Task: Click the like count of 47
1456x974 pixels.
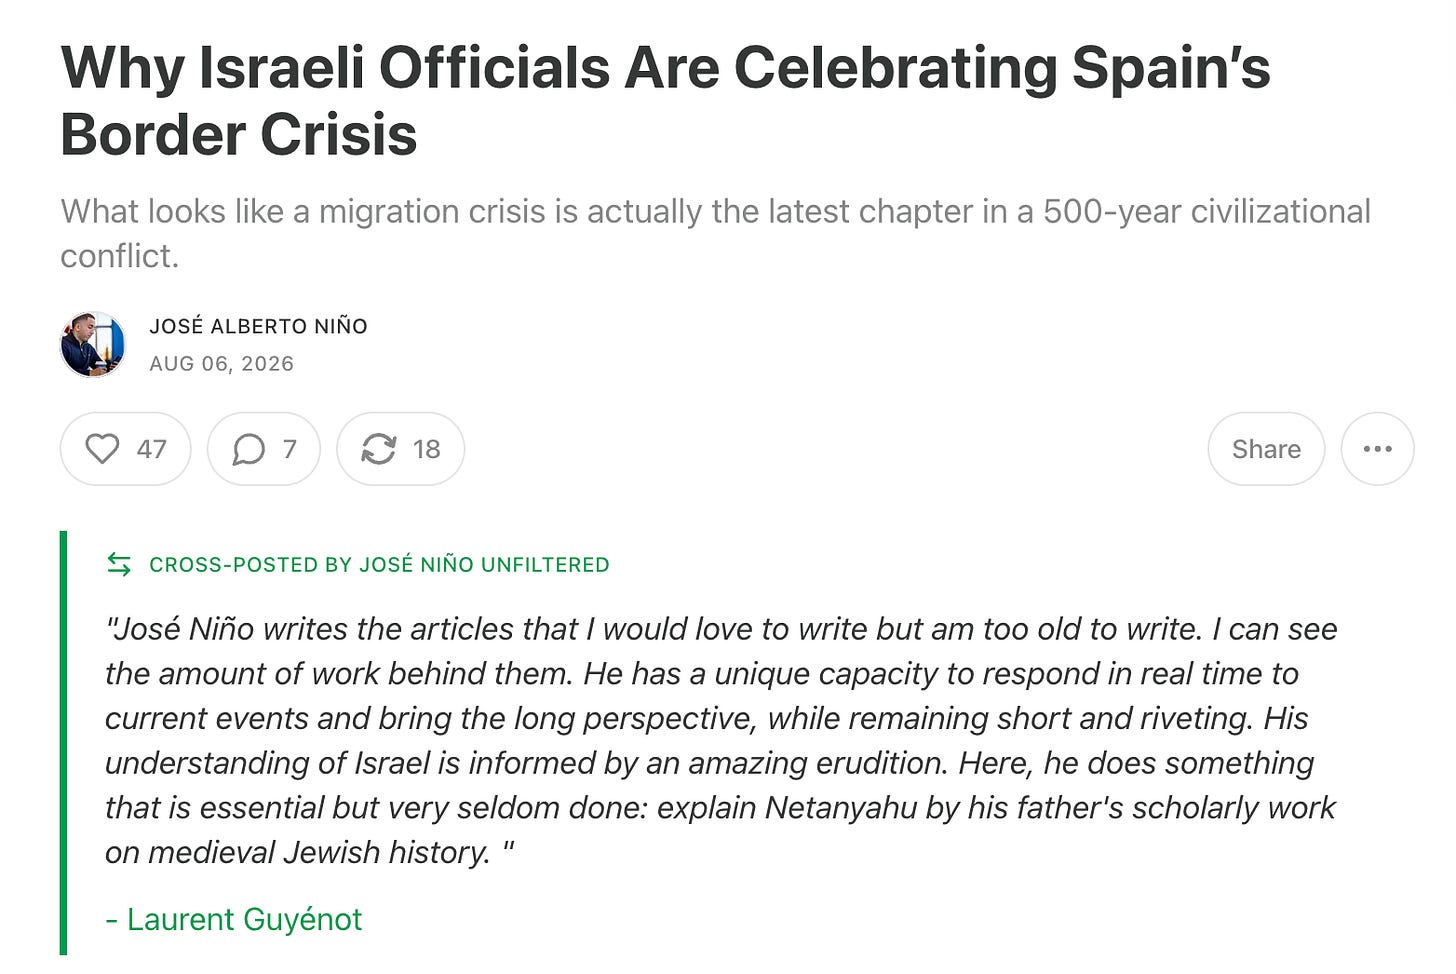Action: pyautogui.click(x=152, y=449)
